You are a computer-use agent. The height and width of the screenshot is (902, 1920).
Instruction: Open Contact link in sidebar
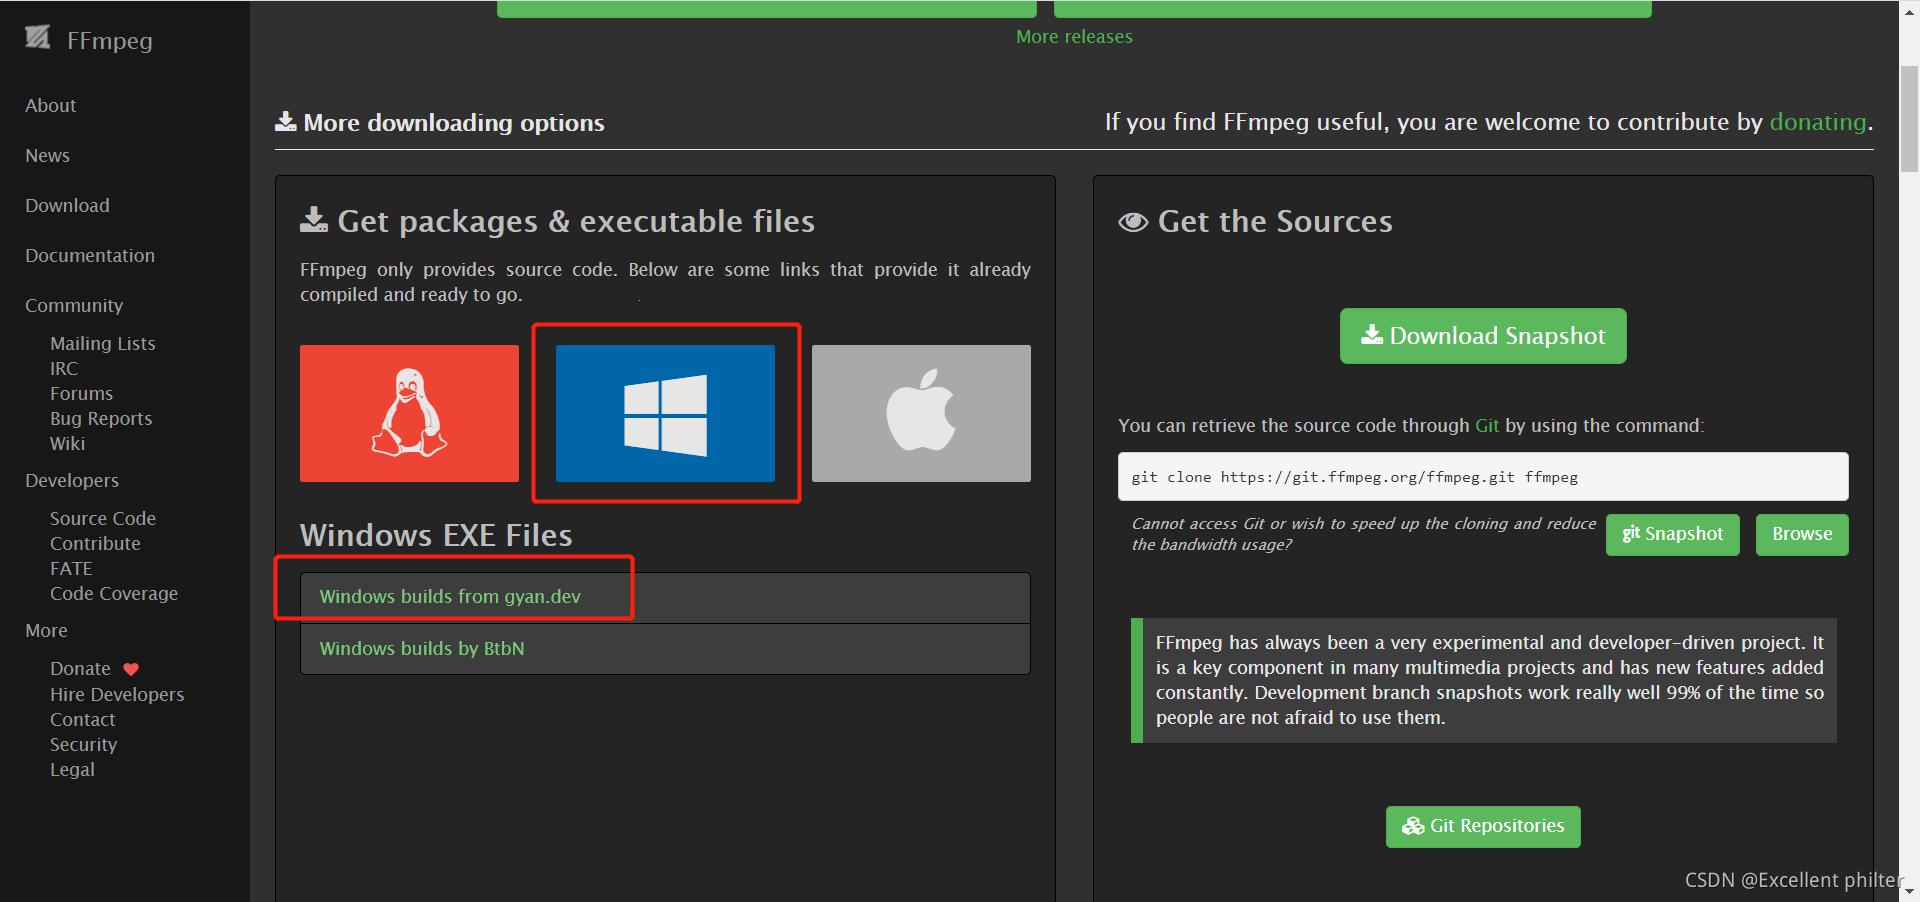(x=82, y=719)
